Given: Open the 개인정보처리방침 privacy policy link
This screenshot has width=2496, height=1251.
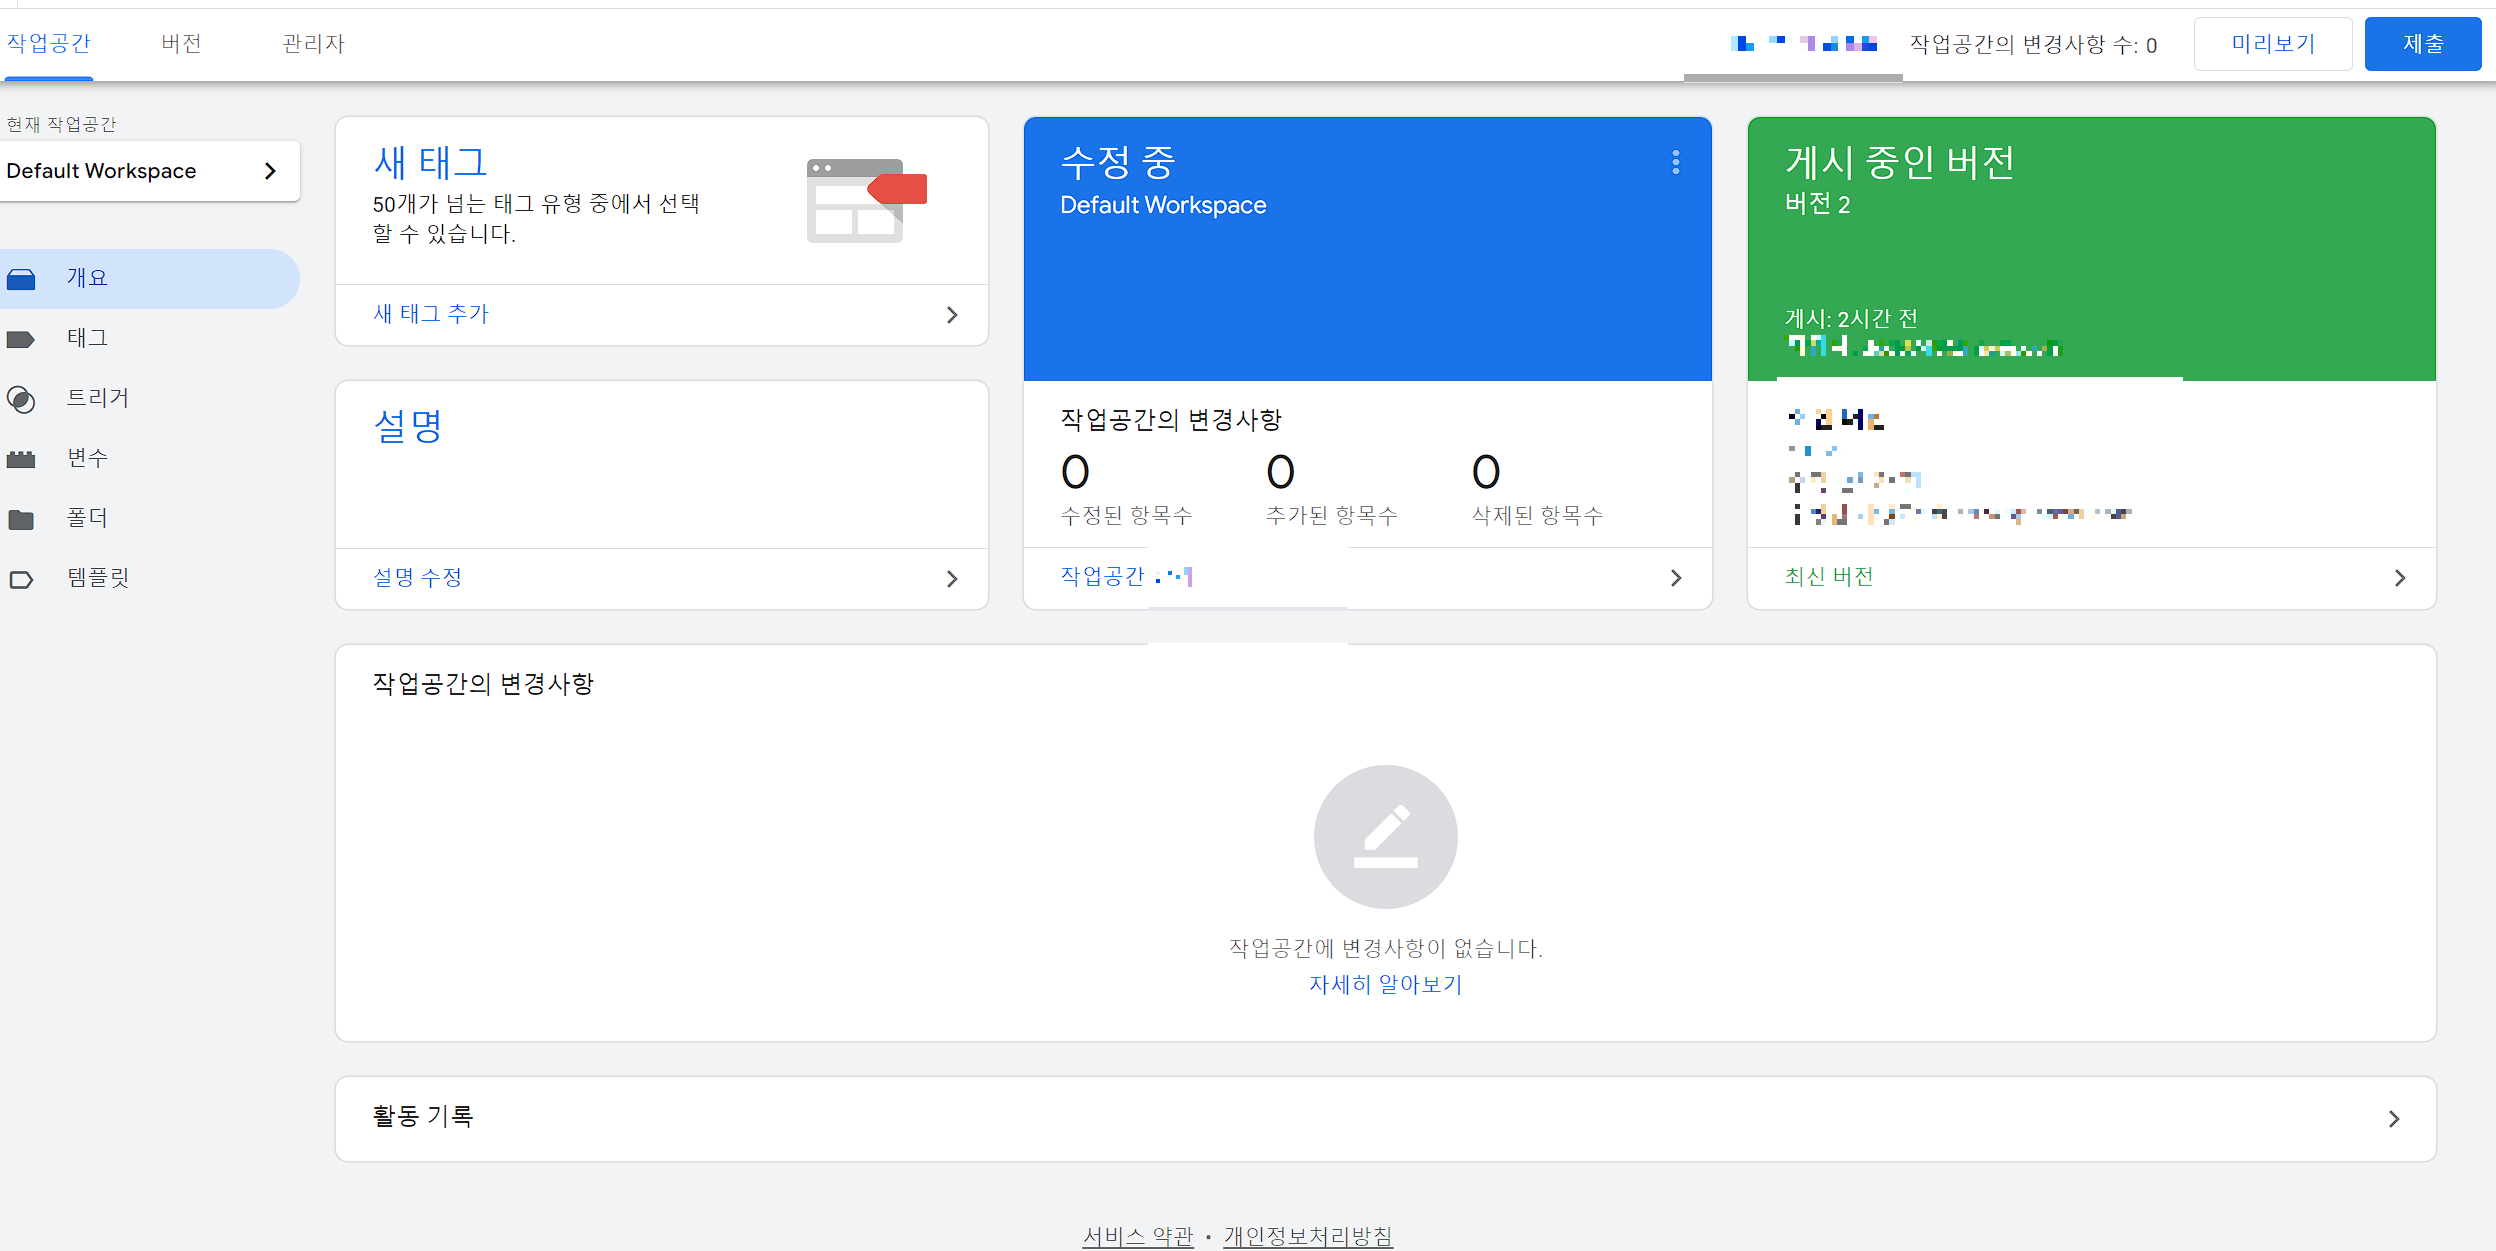Looking at the screenshot, I should (1307, 1236).
